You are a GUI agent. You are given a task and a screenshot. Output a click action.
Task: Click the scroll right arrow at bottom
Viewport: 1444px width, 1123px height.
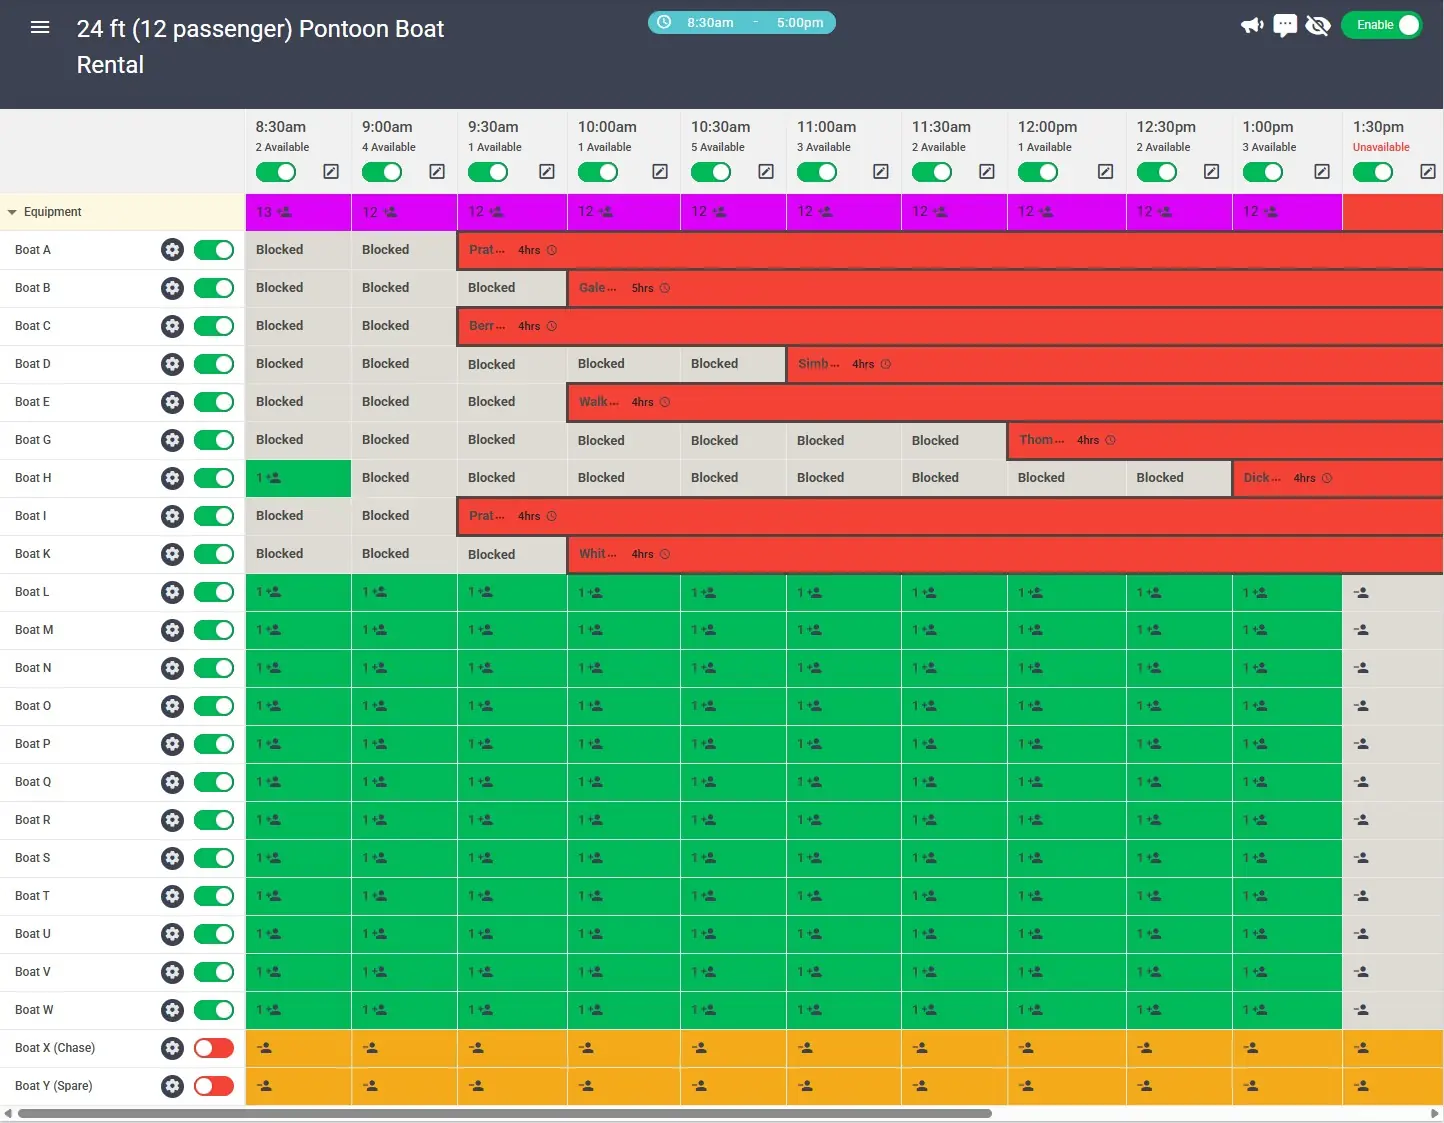1435,1113
